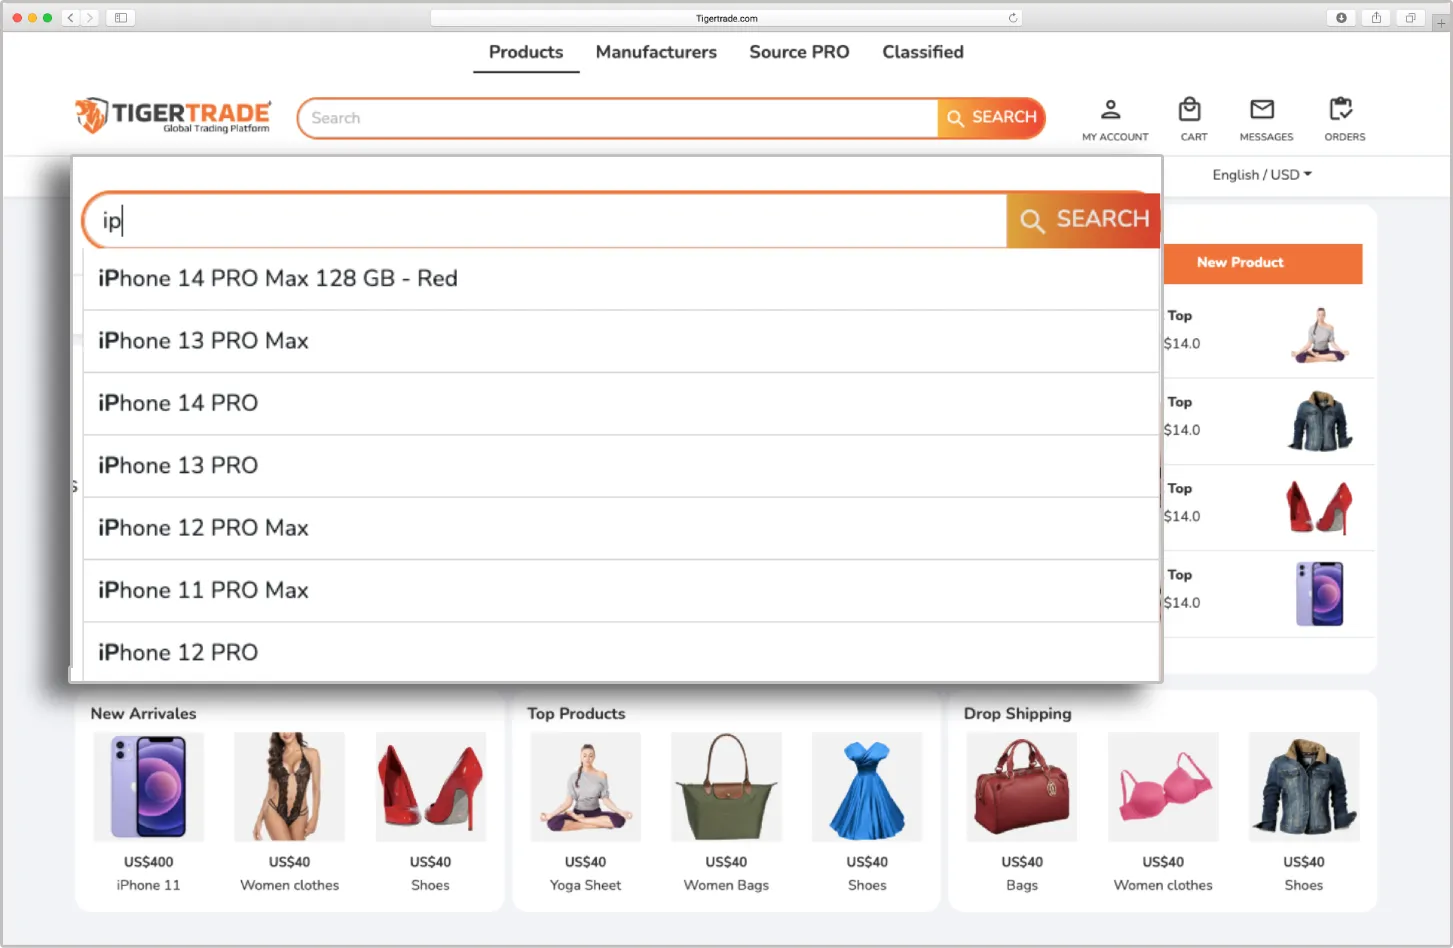Image resolution: width=1453 pixels, height=948 pixels.
Task: Click the Safari share icon
Action: point(1376,18)
